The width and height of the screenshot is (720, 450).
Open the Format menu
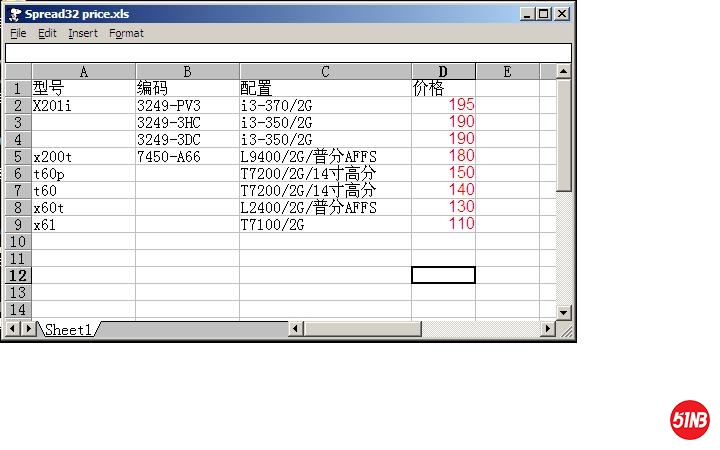(x=126, y=33)
